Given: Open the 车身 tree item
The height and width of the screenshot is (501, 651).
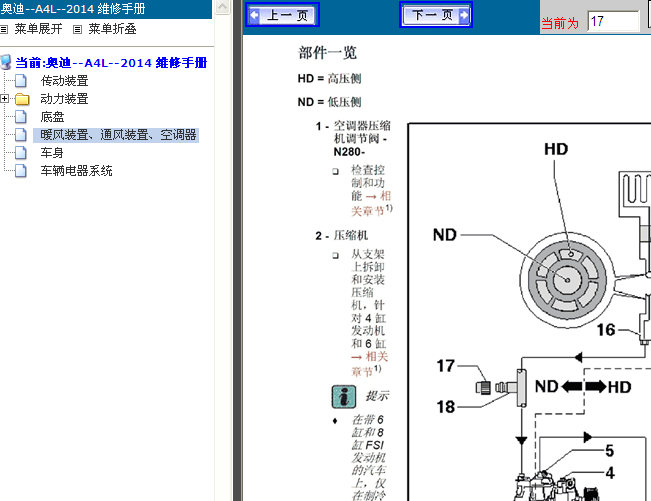Looking at the screenshot, I should [52, 153].
